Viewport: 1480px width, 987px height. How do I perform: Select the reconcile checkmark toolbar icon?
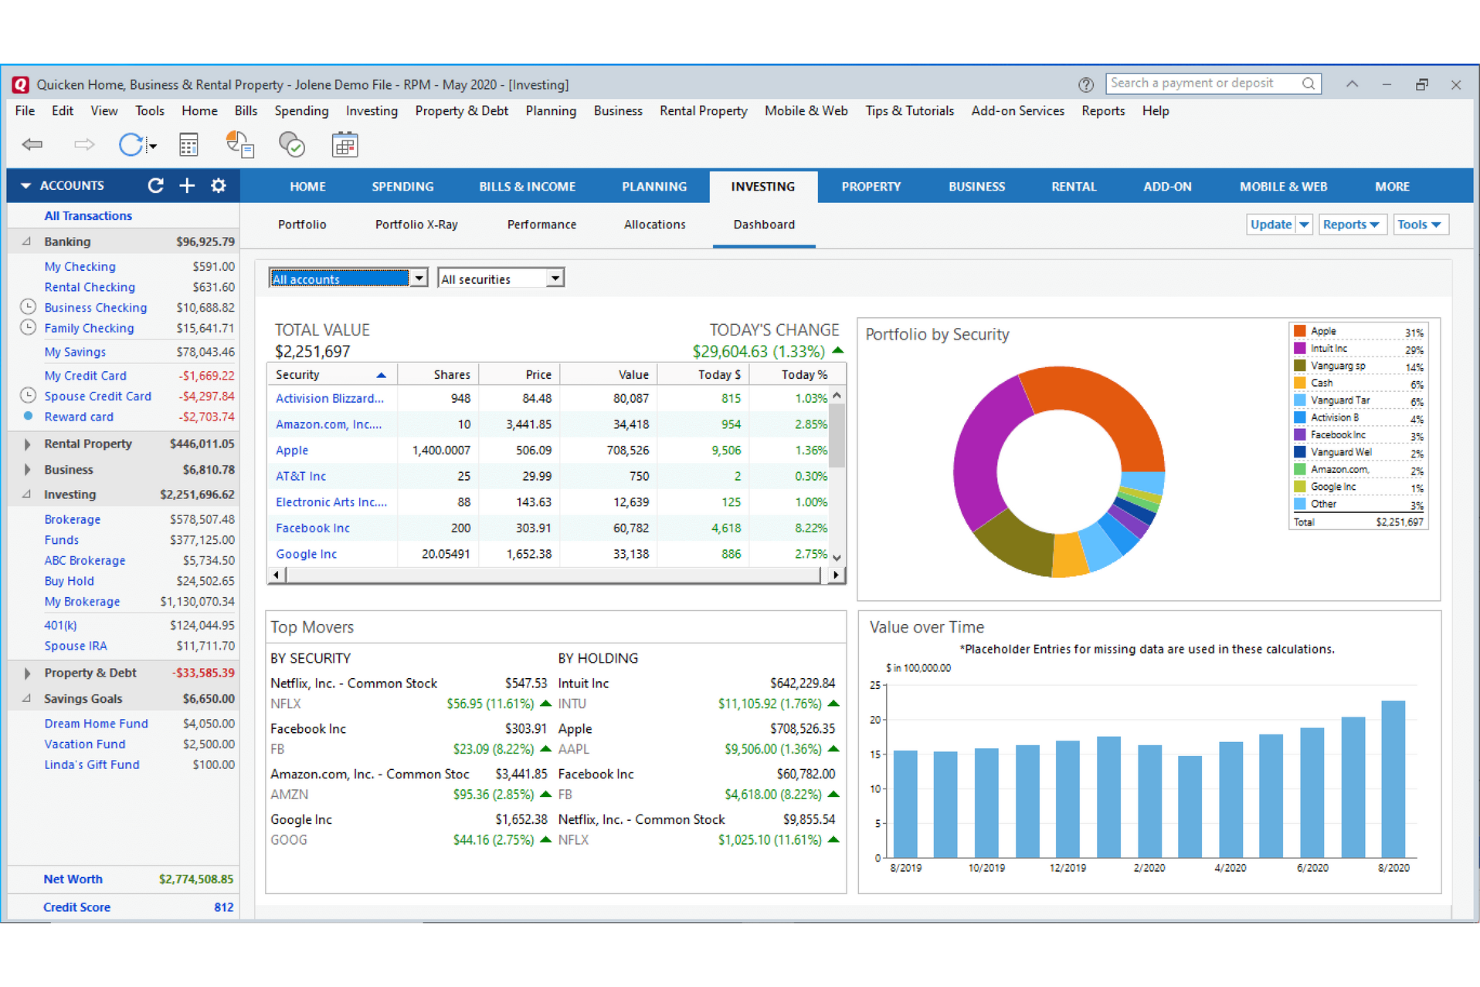click(292, 144)
